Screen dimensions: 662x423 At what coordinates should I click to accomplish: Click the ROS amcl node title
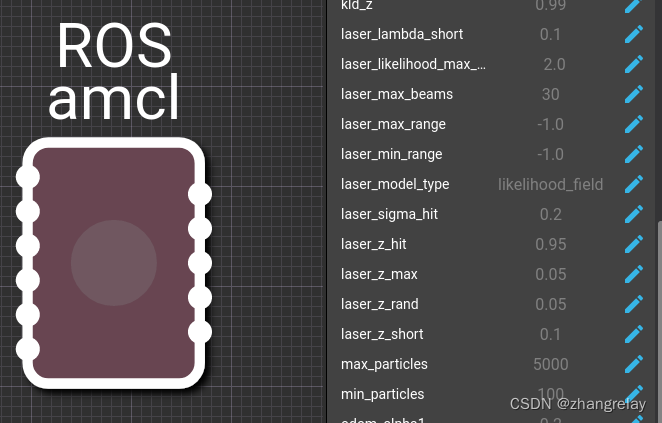114,70
